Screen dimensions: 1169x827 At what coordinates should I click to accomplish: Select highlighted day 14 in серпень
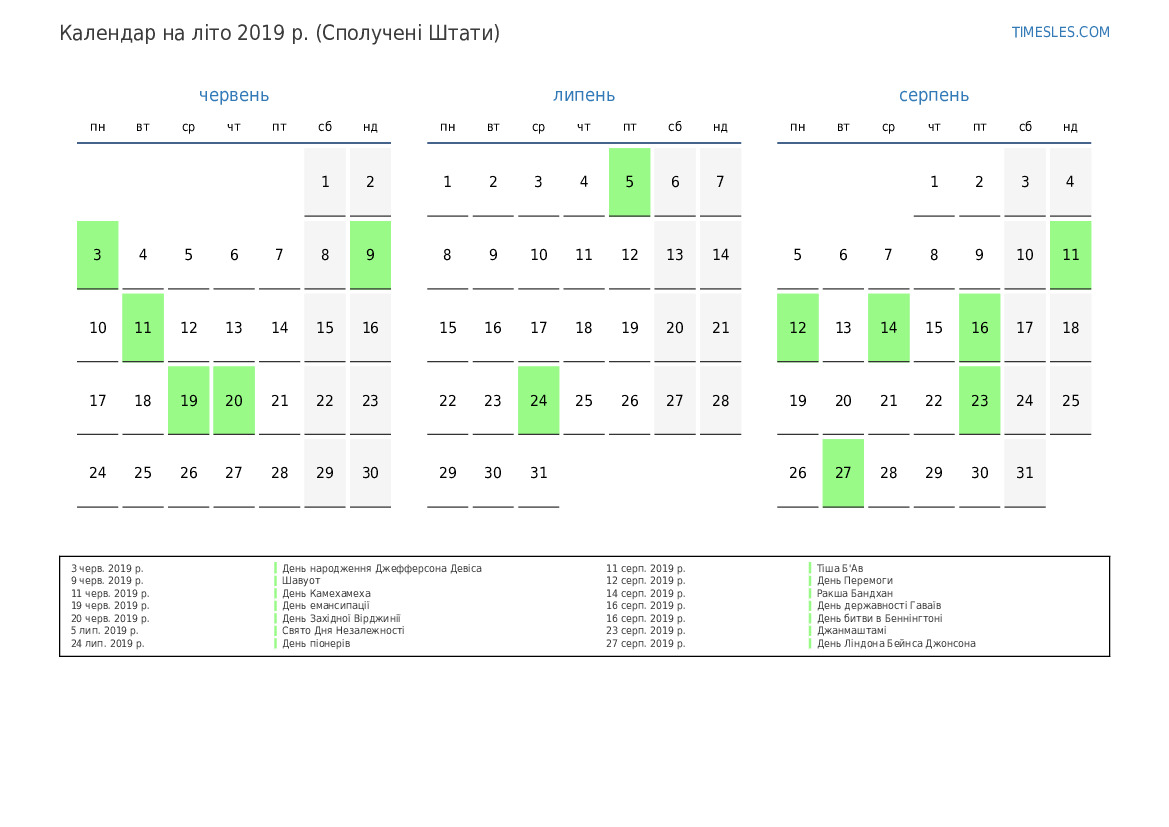click(889, 327)
